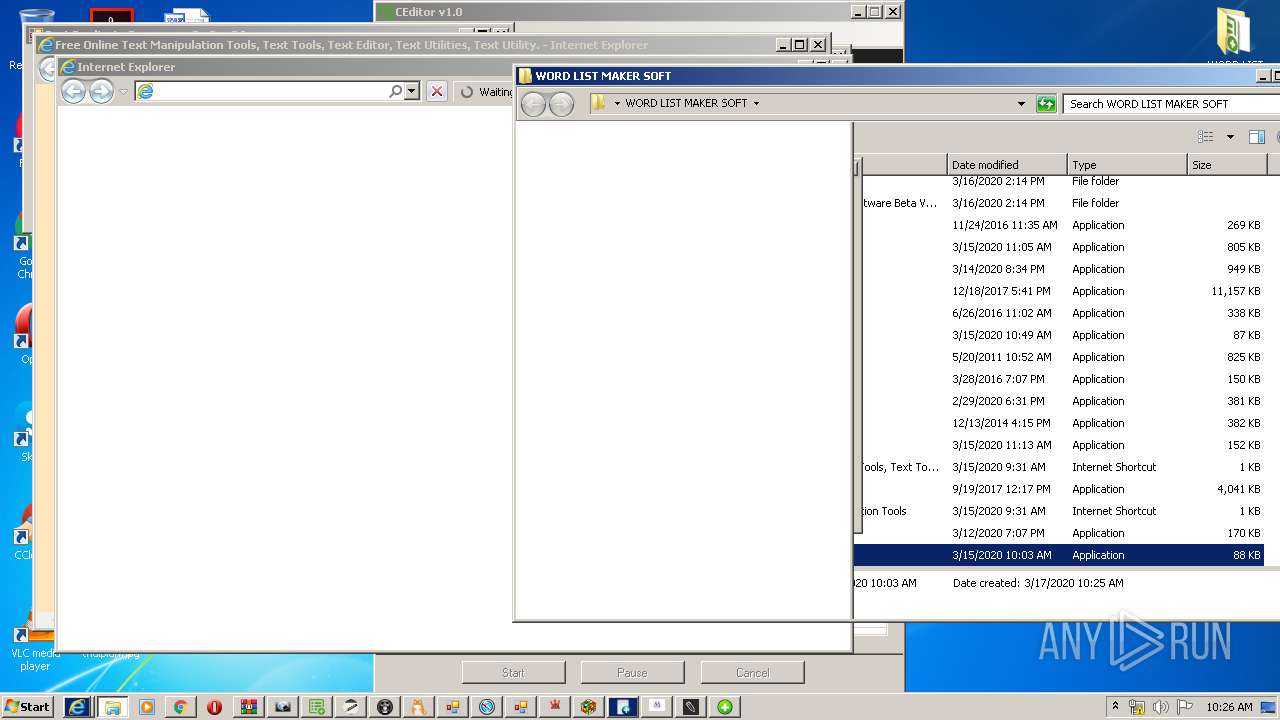Click the Back arrow in Internet Explorer

(73, 92)
